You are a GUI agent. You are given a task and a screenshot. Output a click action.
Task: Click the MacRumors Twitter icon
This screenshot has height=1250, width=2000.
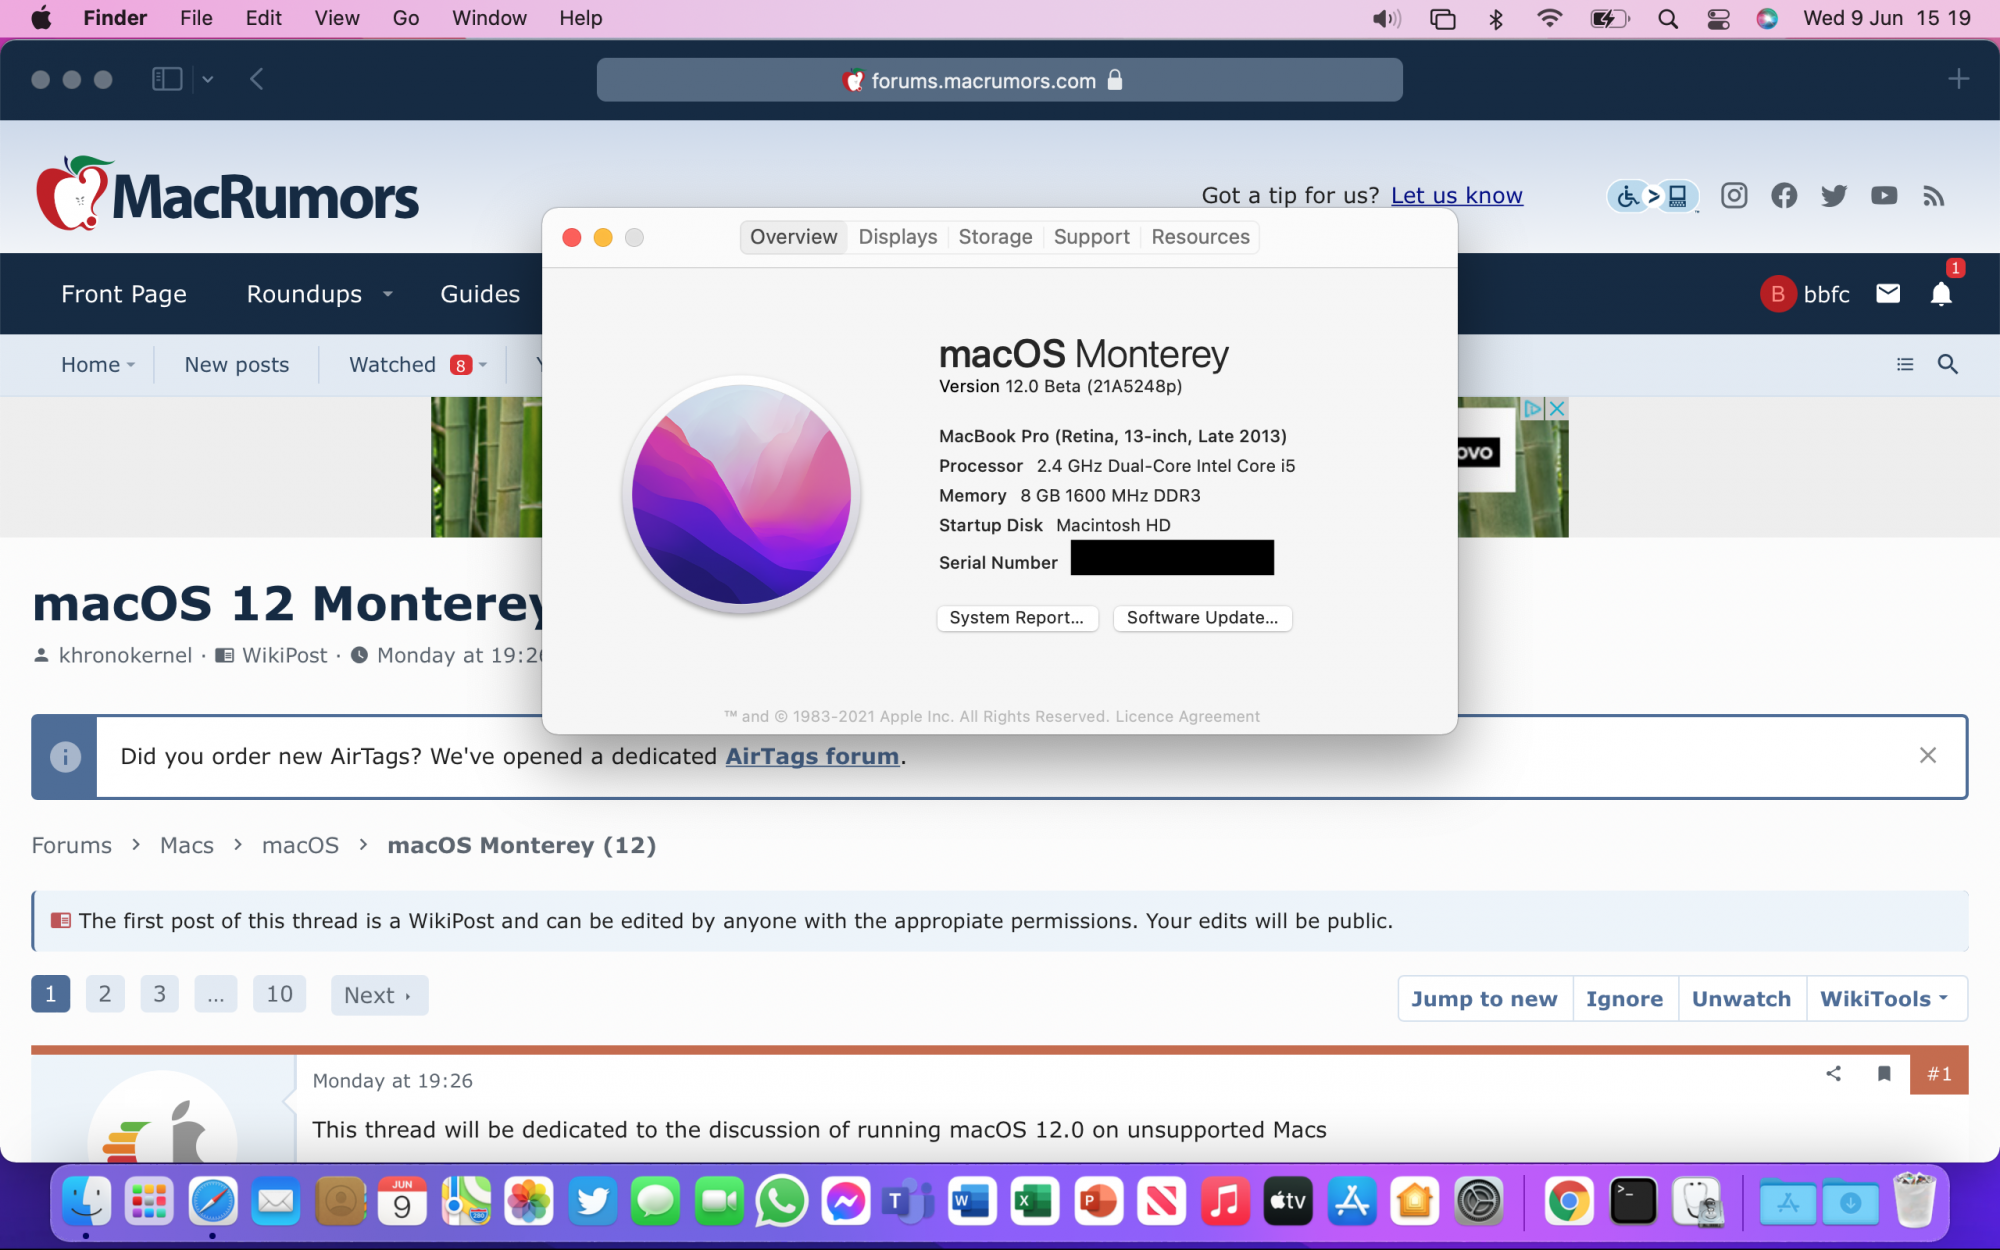coord(1833,196)
